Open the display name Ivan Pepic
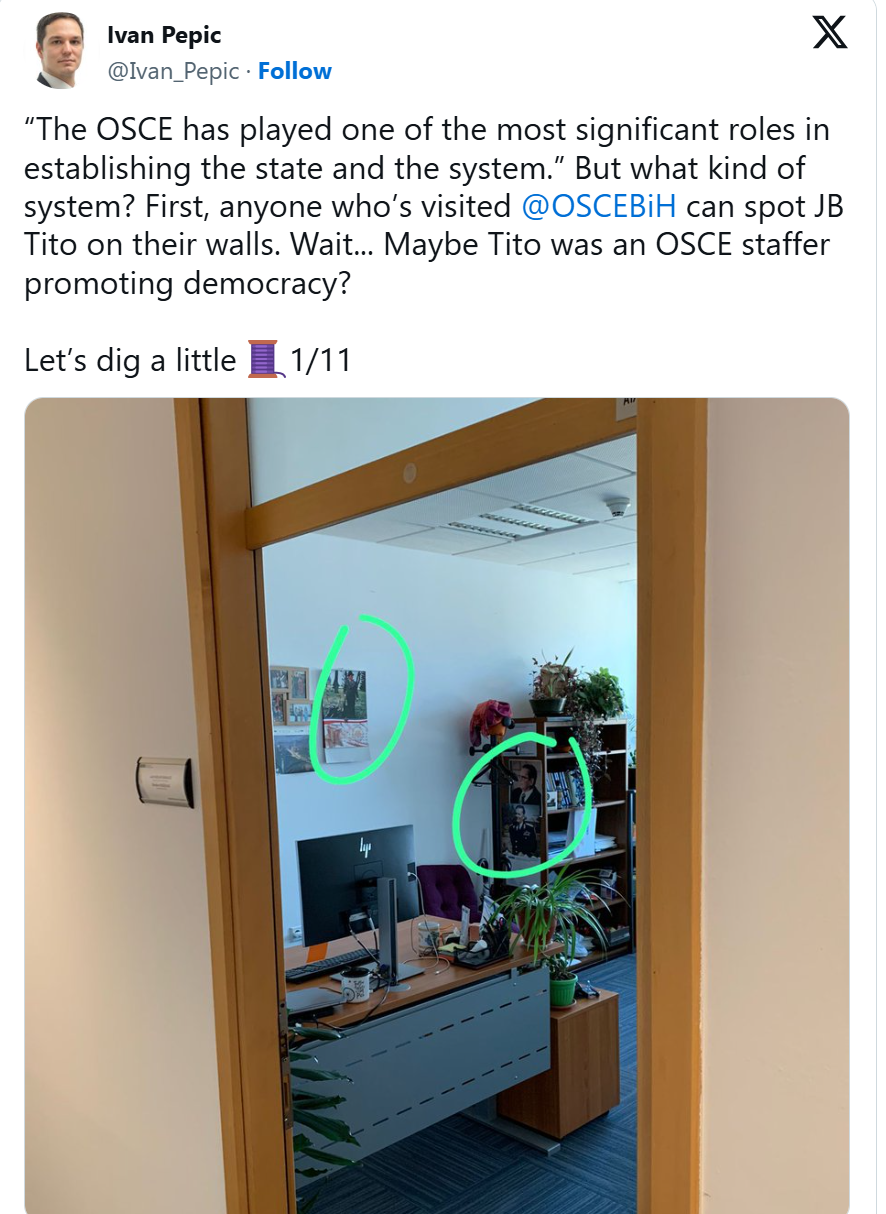Screen dimensions: 886x1214 164,36
